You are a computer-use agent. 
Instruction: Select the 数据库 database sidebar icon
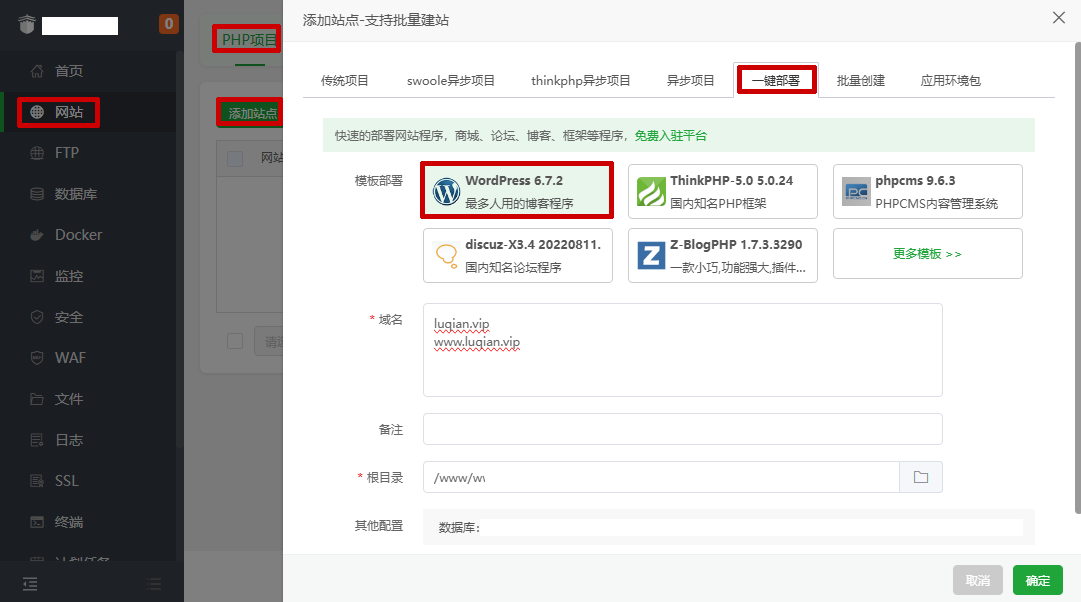point(37,194)
